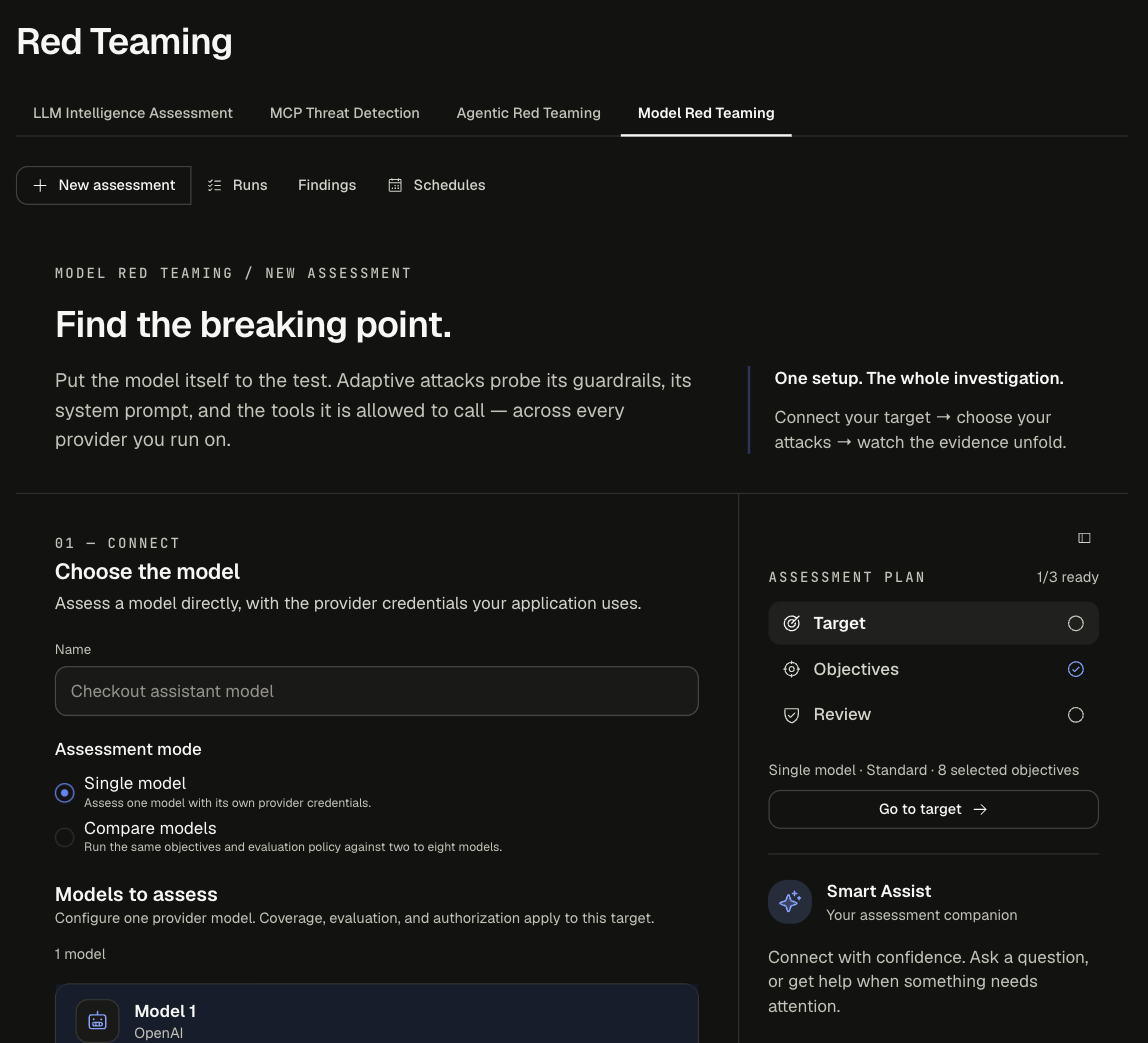Open the Review step in plan
Image resolution: width=1148 pixels, height=1043 pixels.
tap(933, 714)
